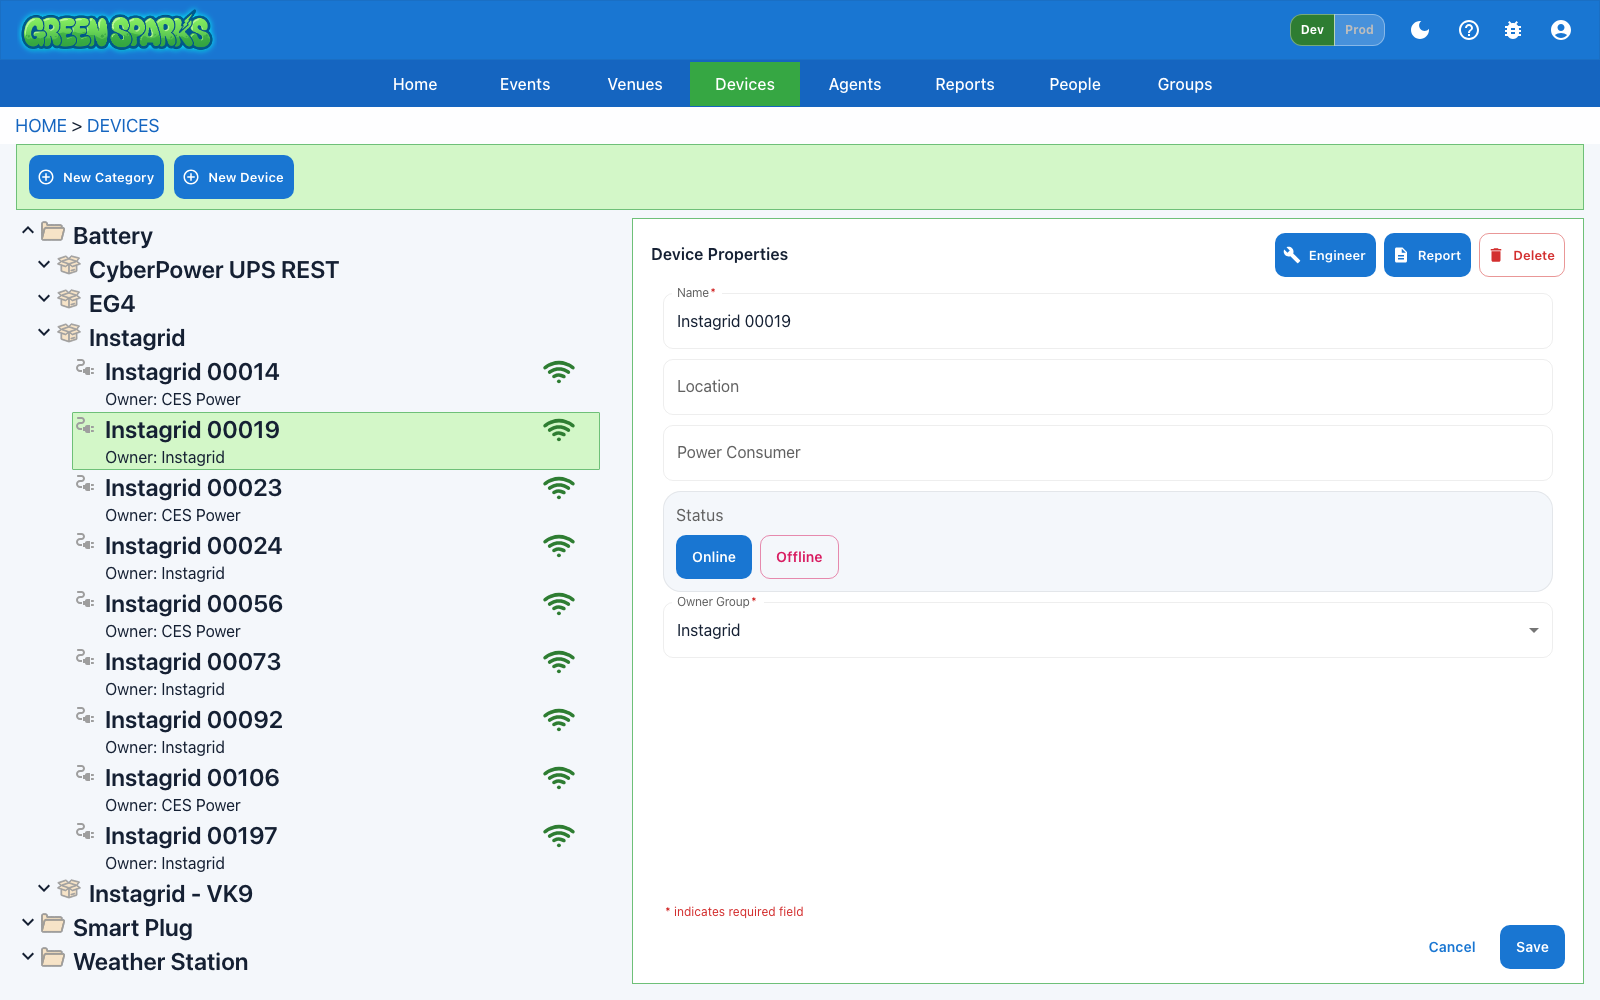This screenshot has width=1600, height=1000.
Task: Focus the Name input field
Action: tap(1108, 321)
